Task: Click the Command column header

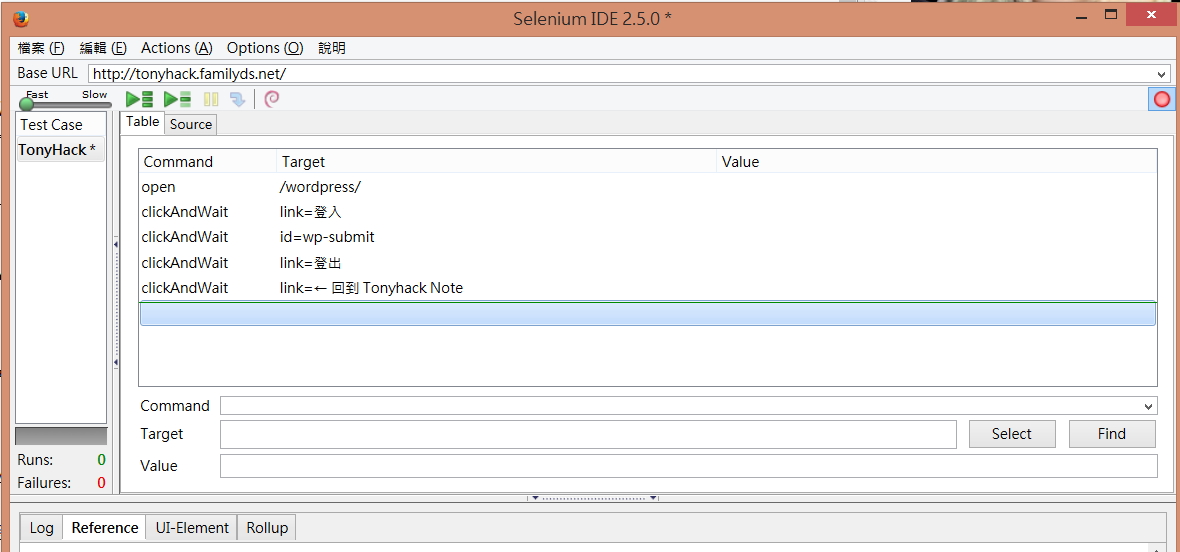Action: (208, 162)
